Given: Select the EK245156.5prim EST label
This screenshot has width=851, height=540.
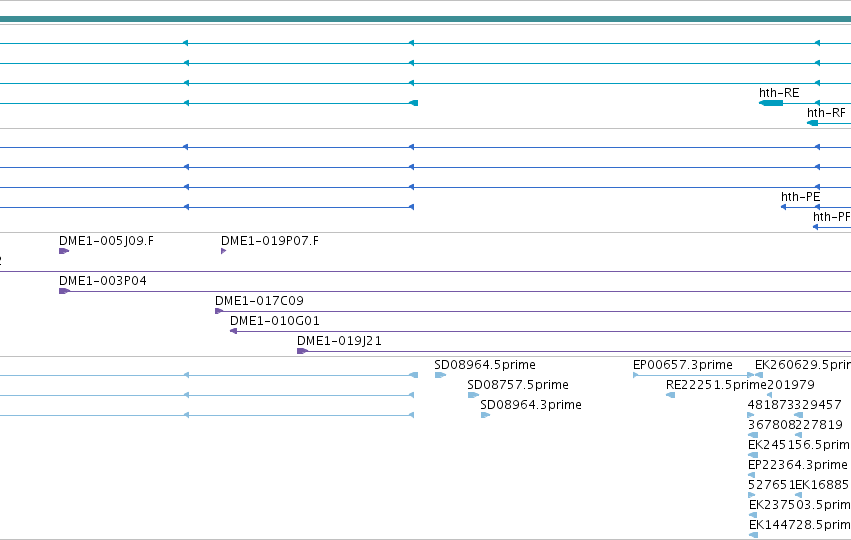Looking at the screenshot, I should click(x=799, y=446).
